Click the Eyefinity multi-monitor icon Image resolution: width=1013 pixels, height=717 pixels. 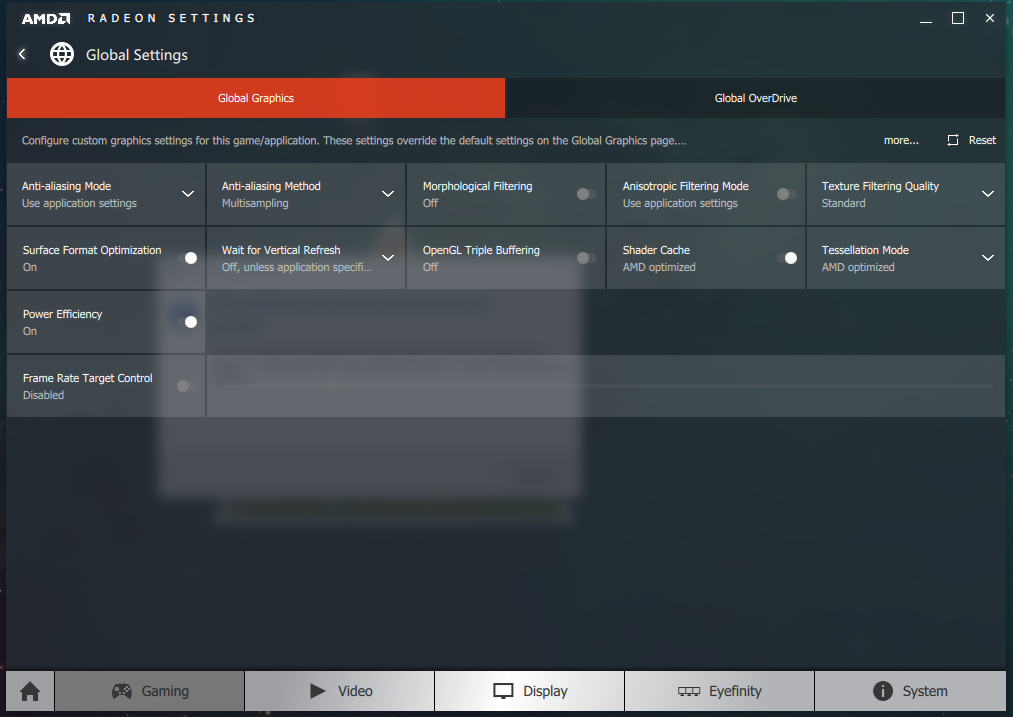(x=689, y=691)
